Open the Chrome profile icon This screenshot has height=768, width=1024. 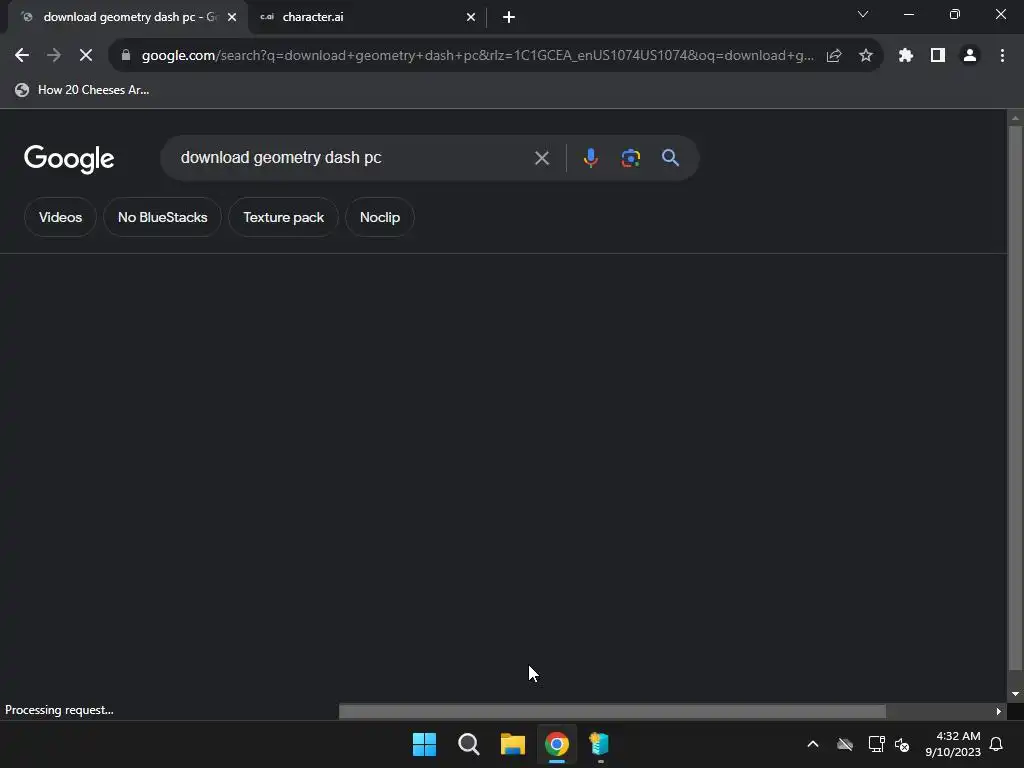(970, 56)
